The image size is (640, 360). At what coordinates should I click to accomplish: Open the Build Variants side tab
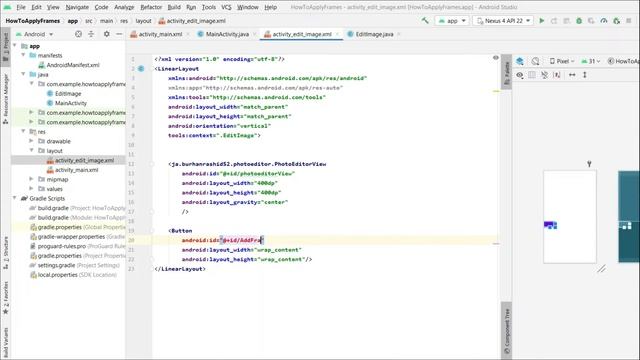click(x=6, y=343)
